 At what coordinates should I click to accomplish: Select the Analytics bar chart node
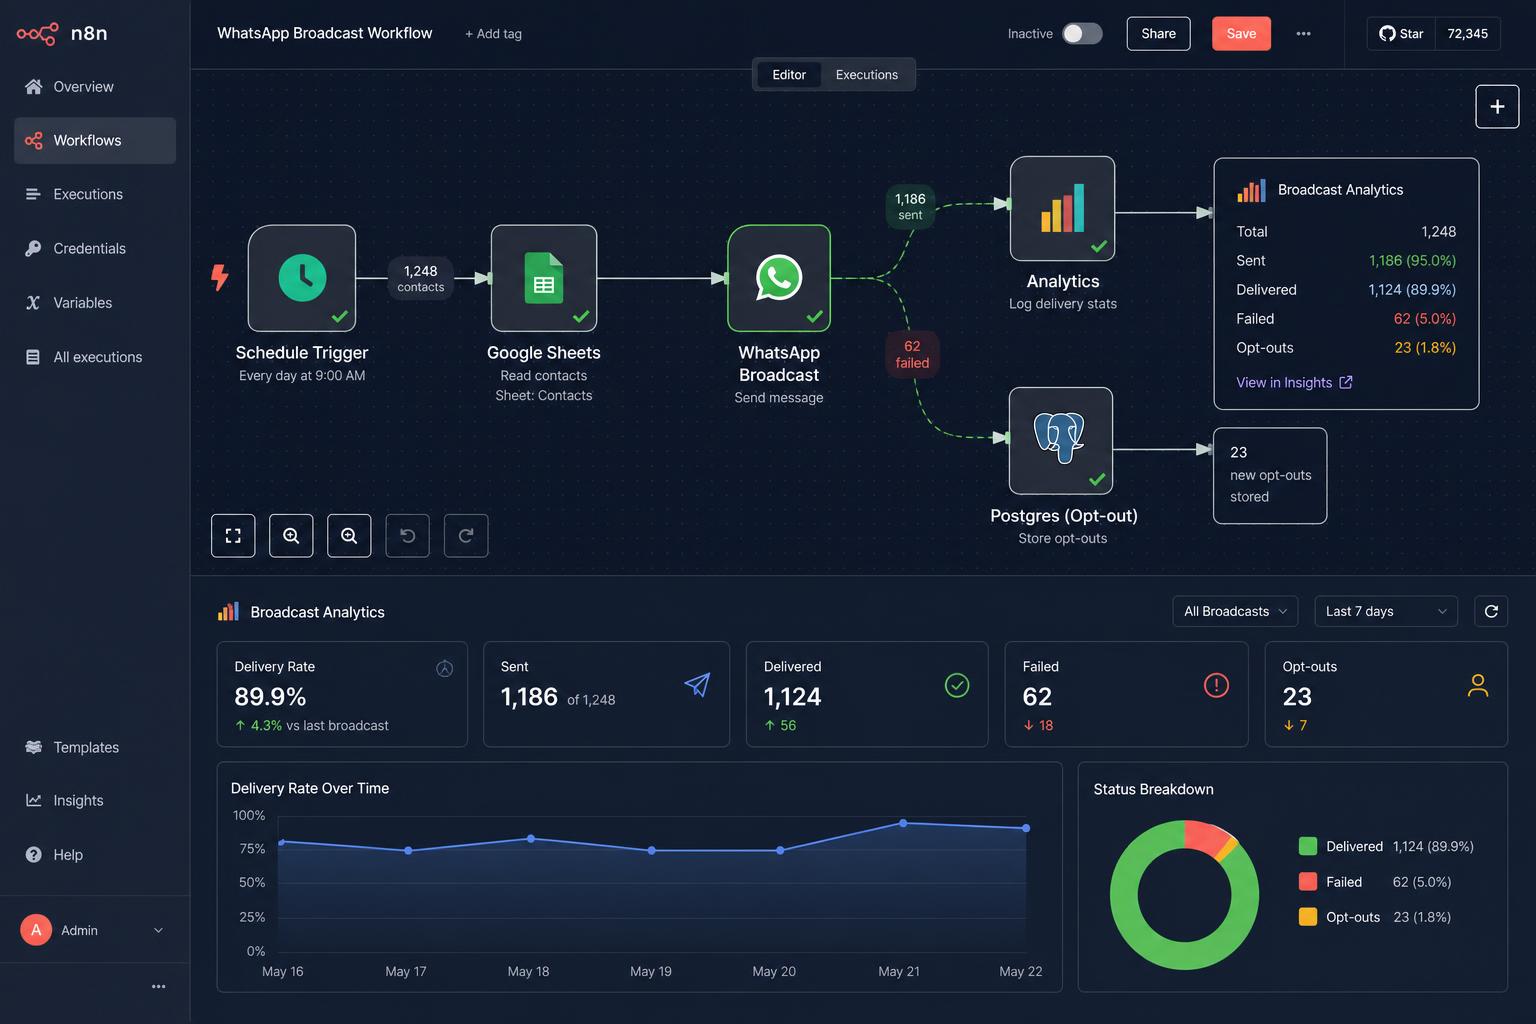[x=1062, y=208]
